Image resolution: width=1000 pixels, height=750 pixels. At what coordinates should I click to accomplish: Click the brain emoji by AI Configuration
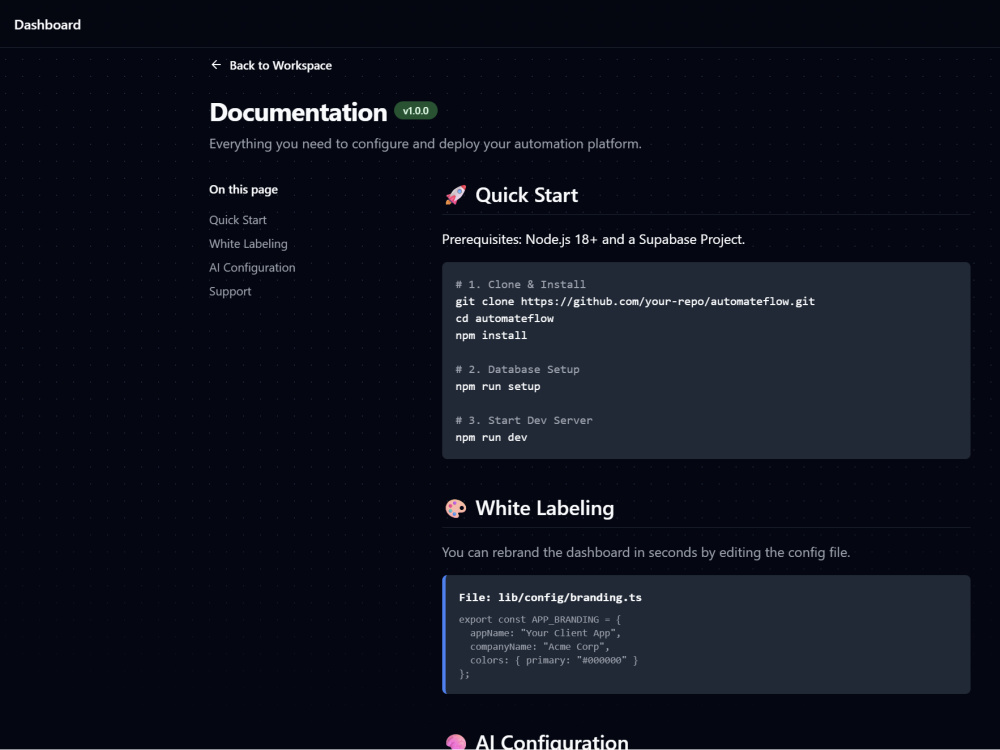point(455,742)
